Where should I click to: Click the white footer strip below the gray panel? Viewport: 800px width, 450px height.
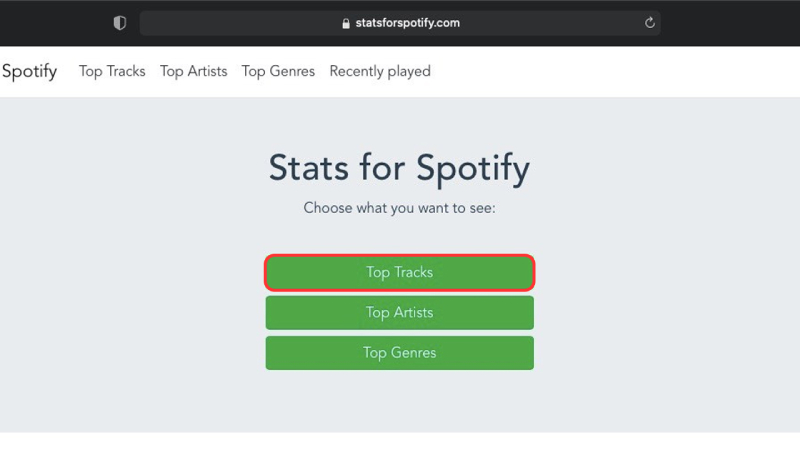click(x=400, y=441)
